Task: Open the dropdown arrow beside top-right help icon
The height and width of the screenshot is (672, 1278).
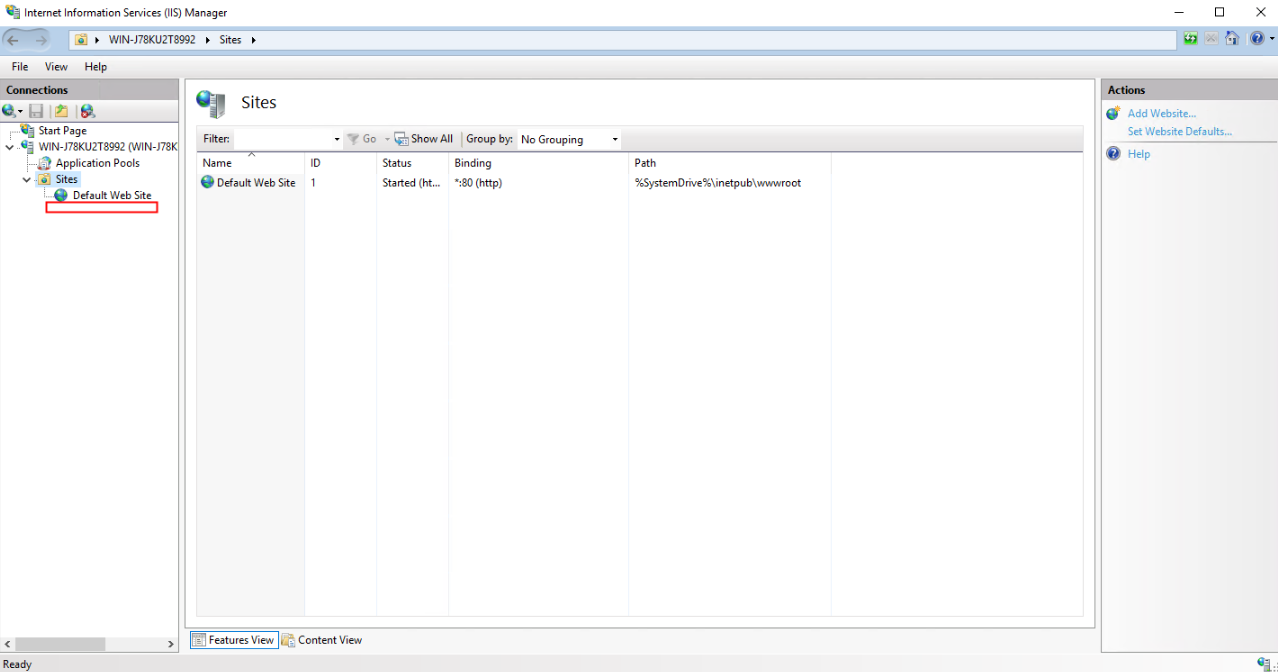Action: (1270, 39)
